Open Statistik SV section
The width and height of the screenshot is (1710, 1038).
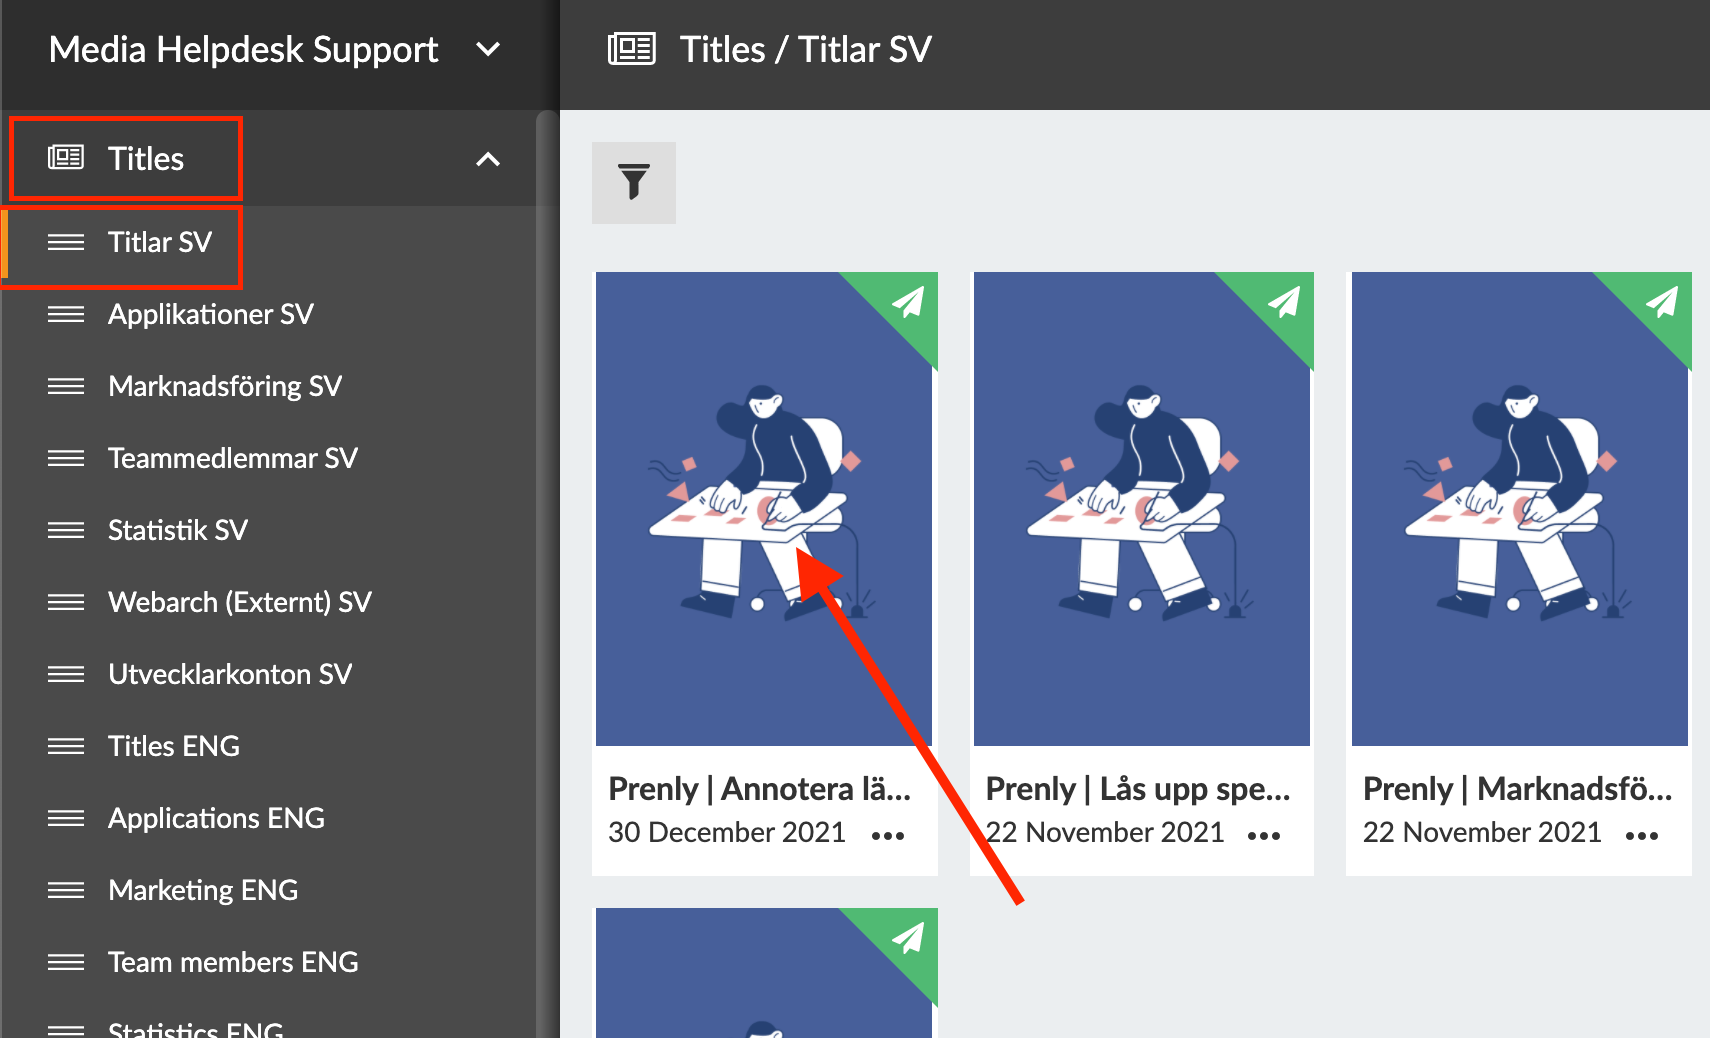pyautogui.click(x=177, y=530)
